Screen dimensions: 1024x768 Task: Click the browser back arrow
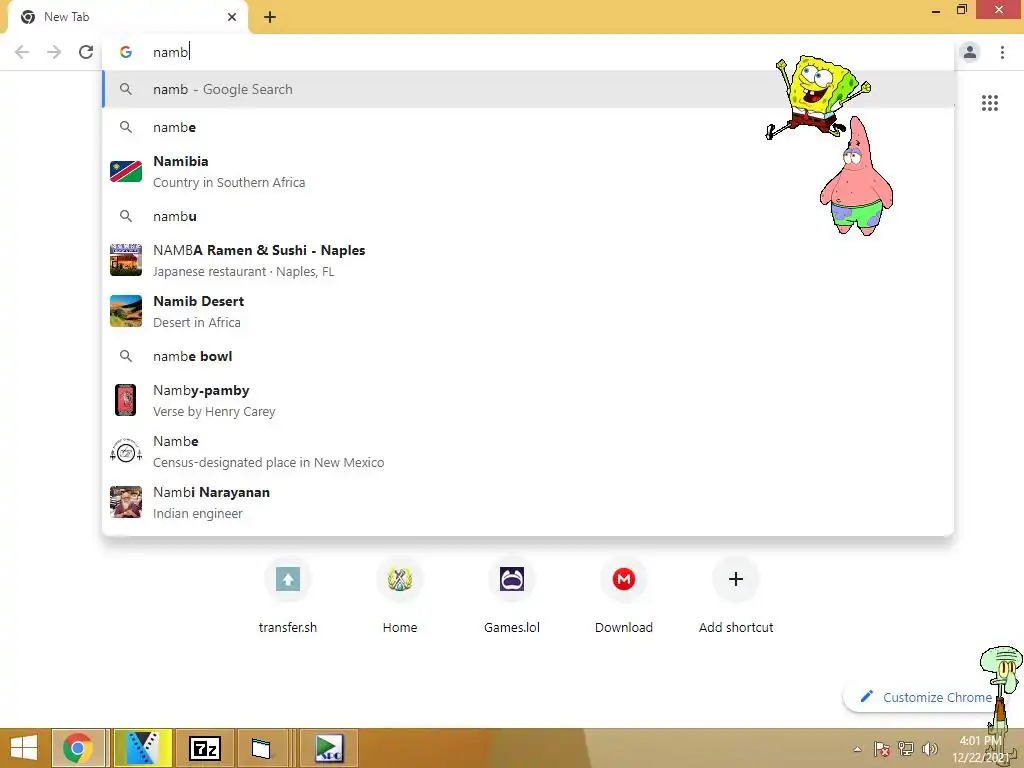pos(22,52)
